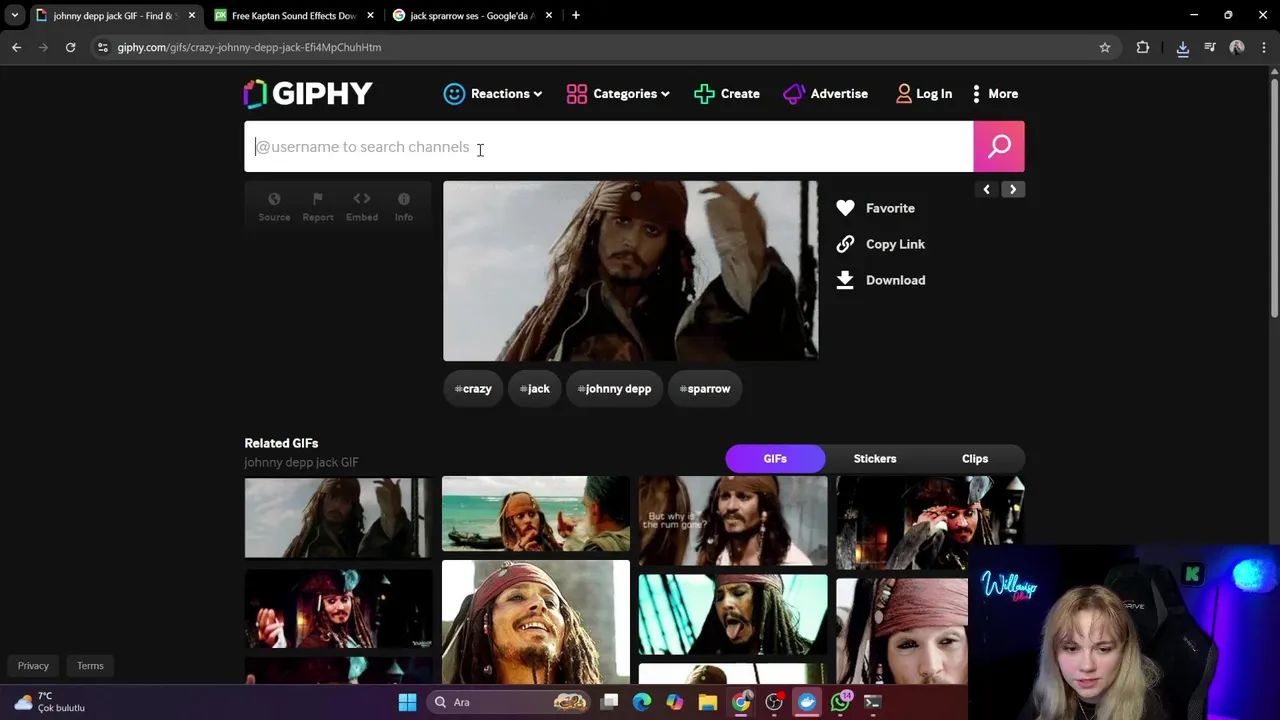View site information icon in address bar
The width and height of the screenshot is (1280, 720).
(x=102, y=47)
